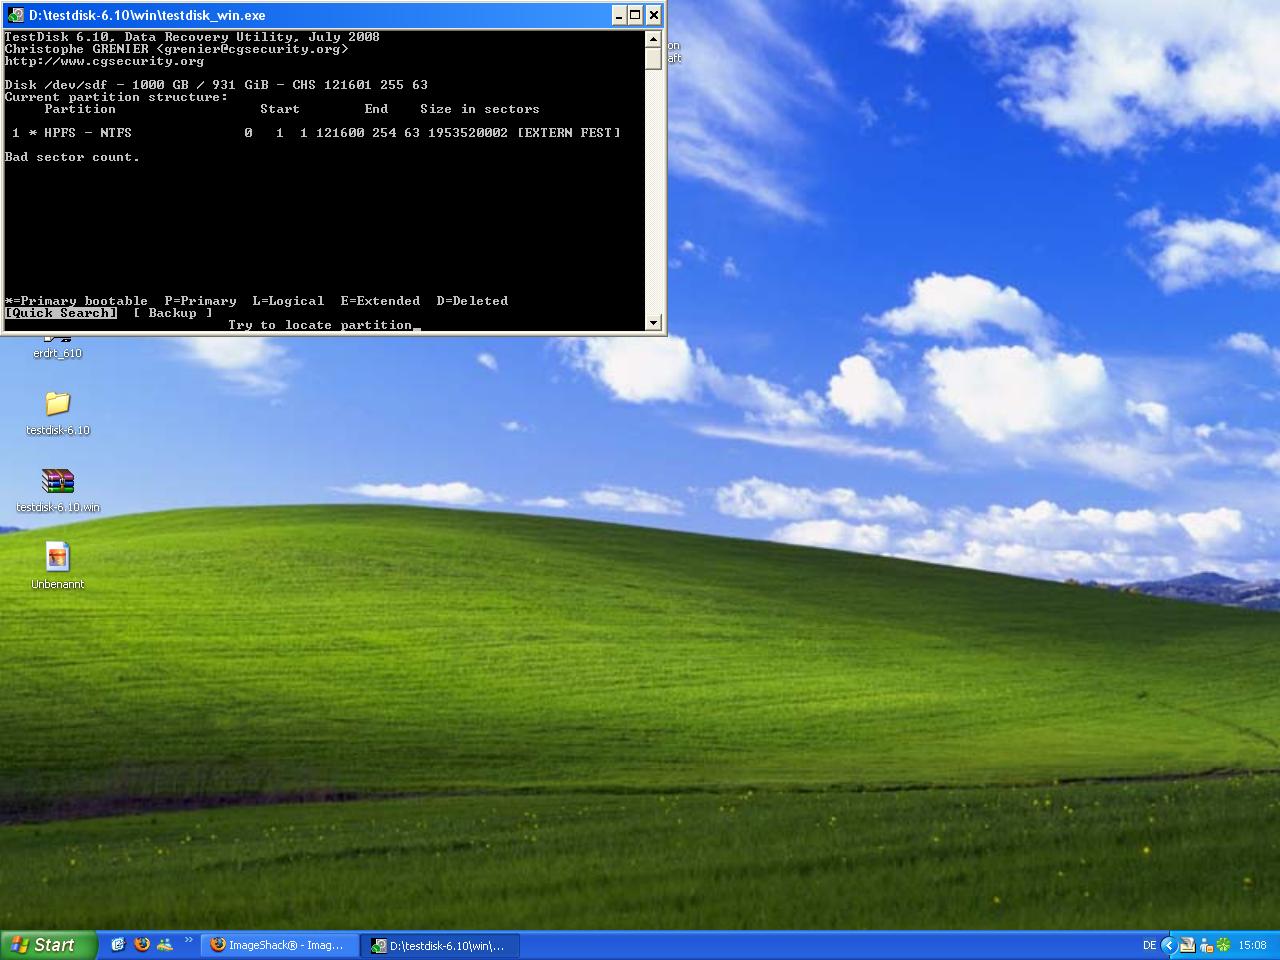Minimize the testdisk_win.exe console window
The width and height of the screenshot is (1280, 960).
tap(618, 15)
